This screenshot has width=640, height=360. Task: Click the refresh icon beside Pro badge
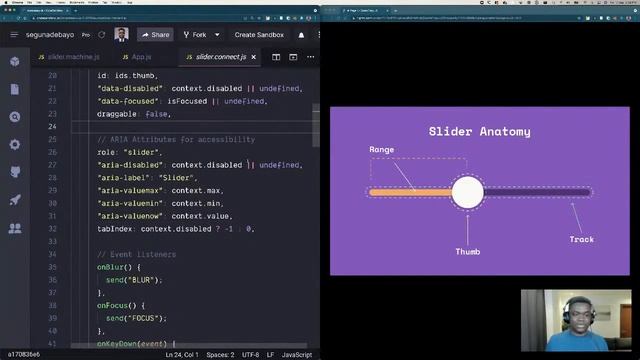[102, 35]
